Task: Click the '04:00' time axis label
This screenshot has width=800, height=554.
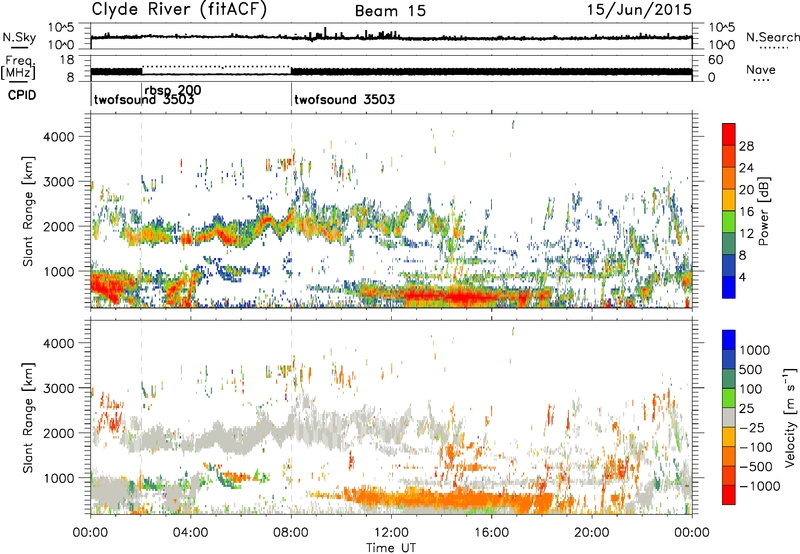Action: click(x=190, y=533)
